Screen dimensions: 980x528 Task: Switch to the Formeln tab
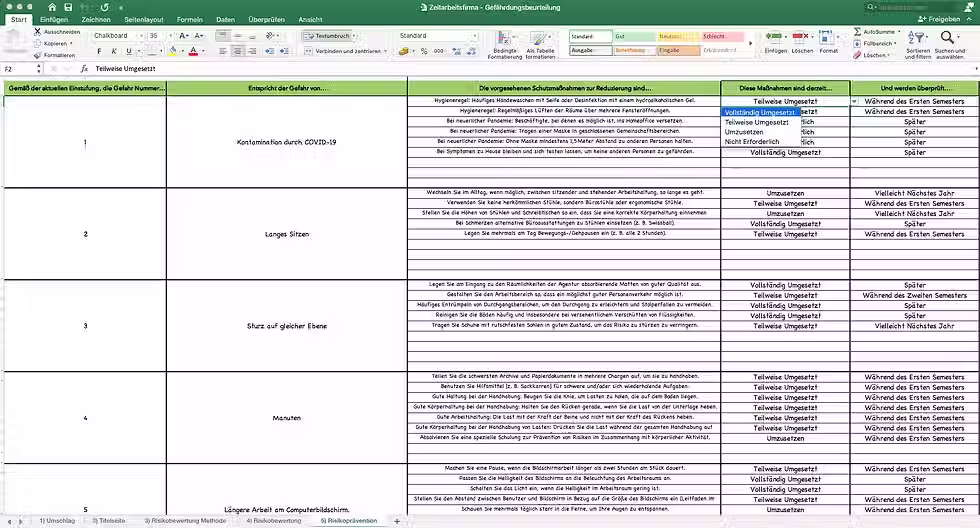189,19
